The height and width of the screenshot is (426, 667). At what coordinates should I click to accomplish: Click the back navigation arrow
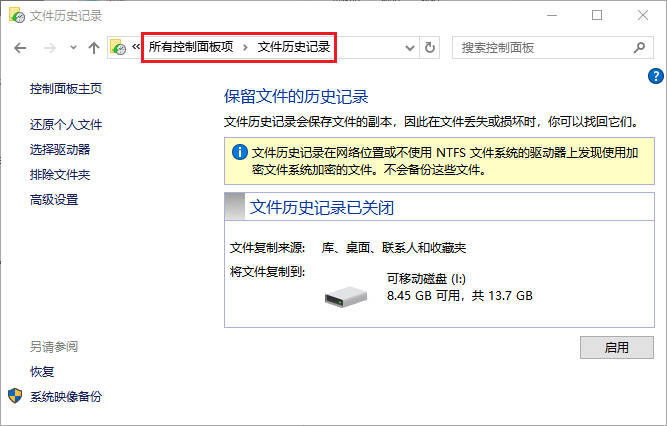pyautogui.click(x=20, y=48)
